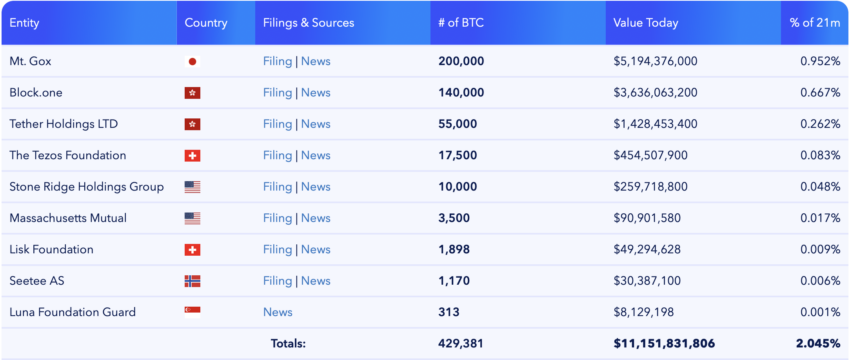Open The Tezos Foundation News link
The height and width of the screenshot is (360, 850).
tap(315, 156)
